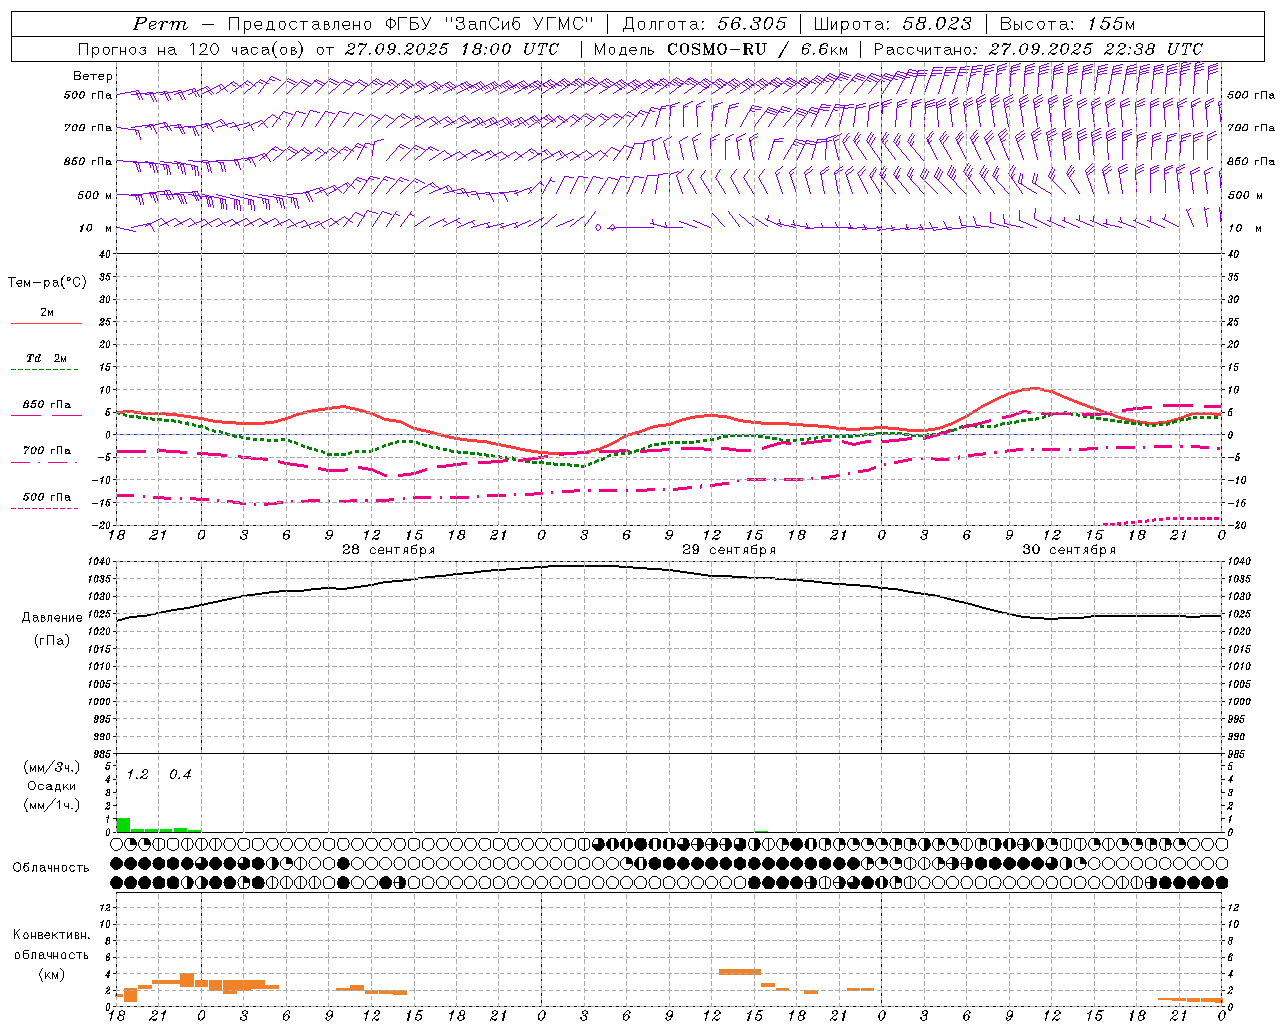
Task: Click the "Широта: 58.023" header field
Action: [892, 24]
